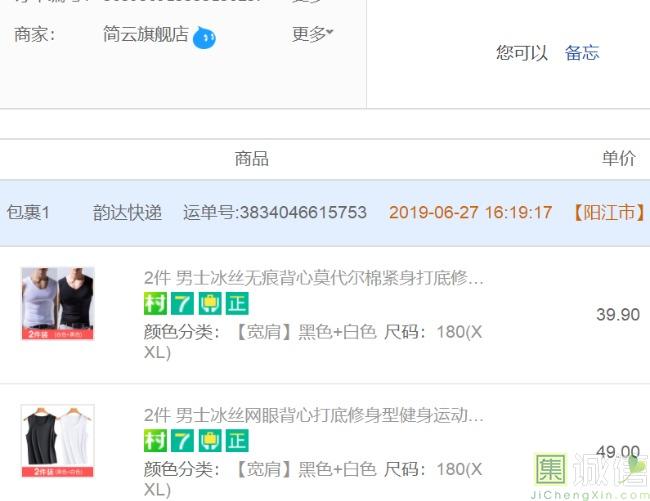
Task: Click the yellow bag badge on second product
Action: pos(210,440)
